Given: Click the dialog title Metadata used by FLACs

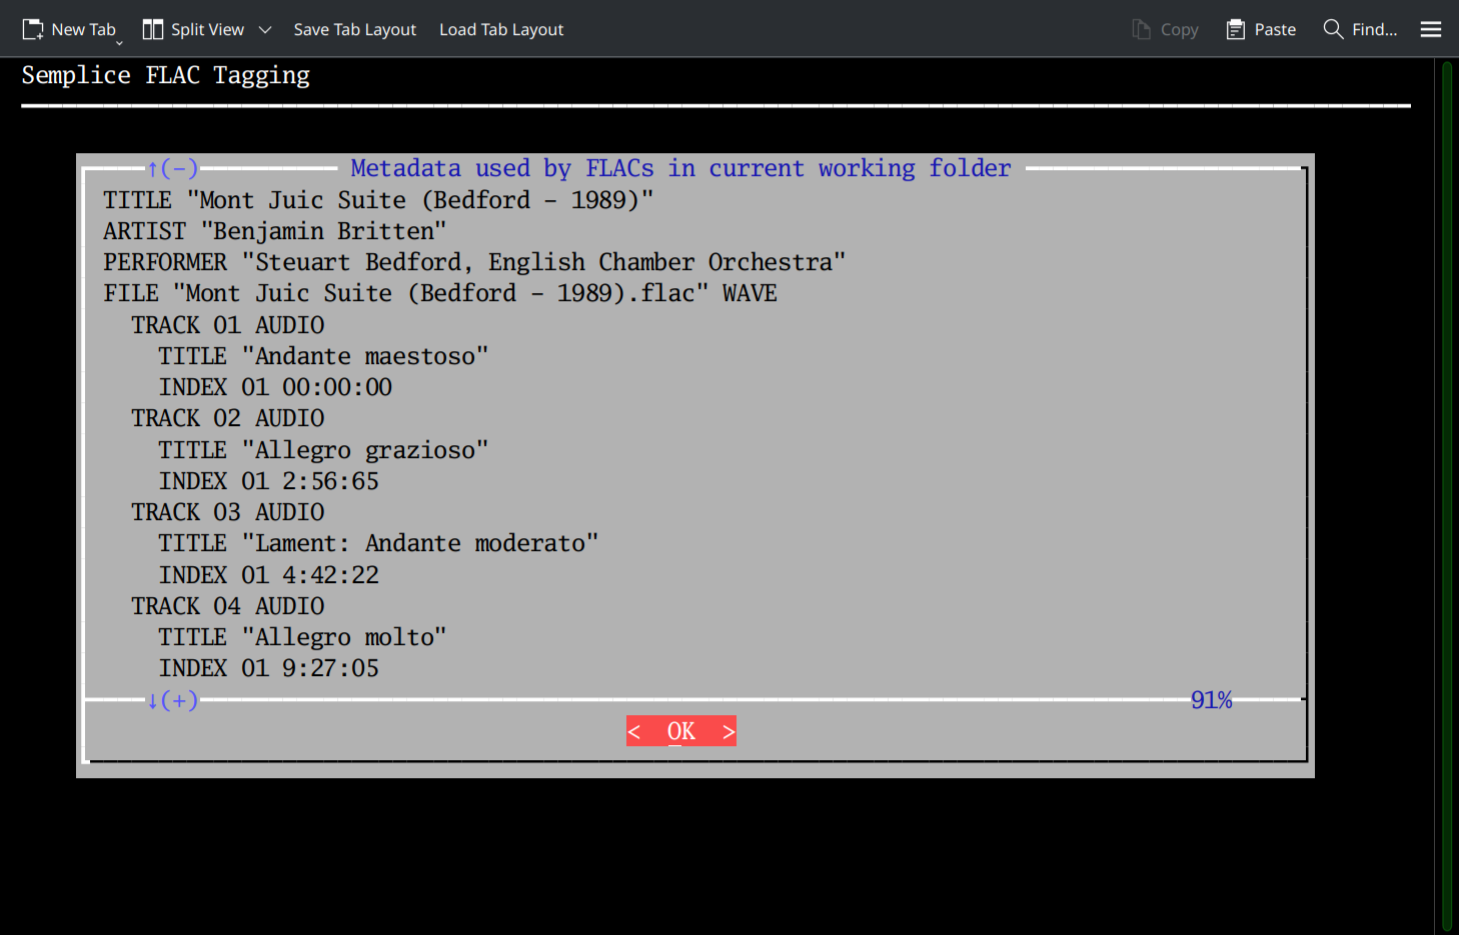Looking at the screenshot, I should [680, 168].
